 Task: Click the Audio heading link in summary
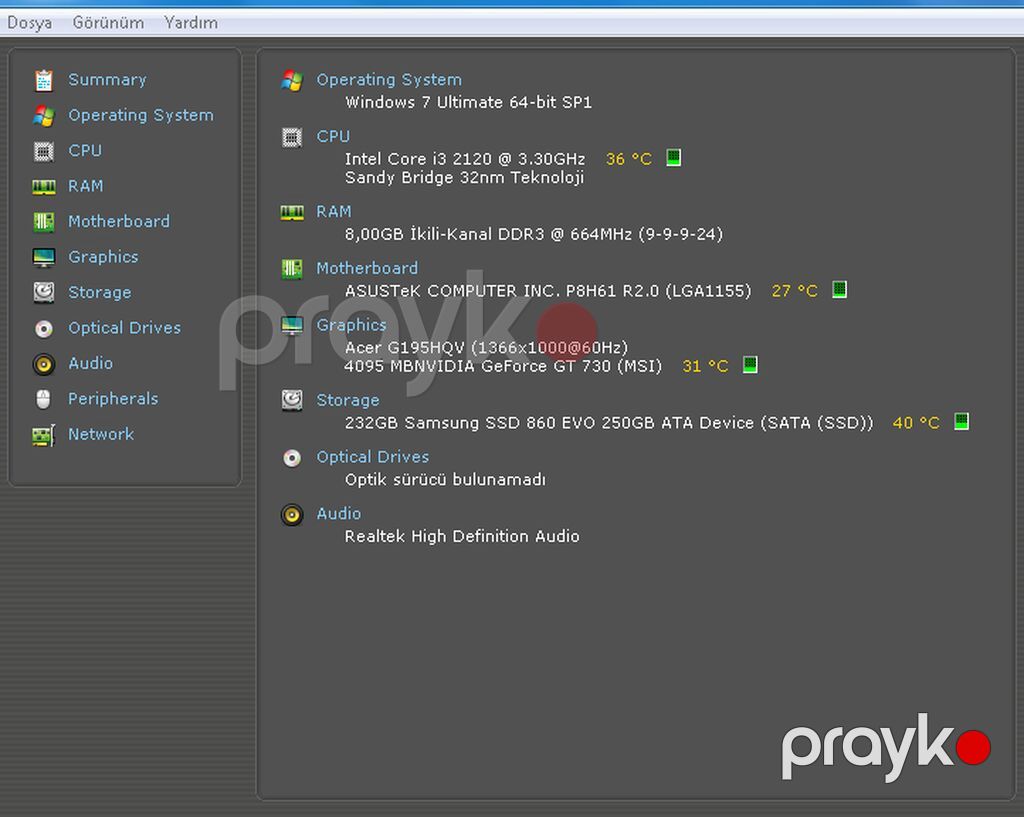pyautogui.click(x=338, y=514)
